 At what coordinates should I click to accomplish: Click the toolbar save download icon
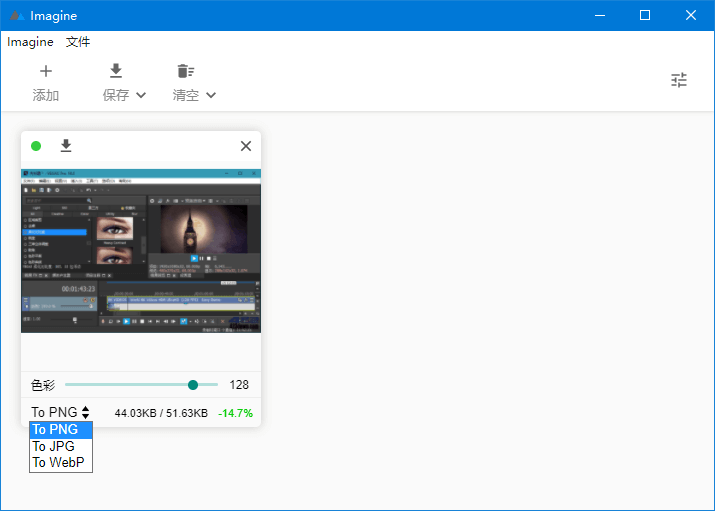pyautogui.click(x=116, y=71)
